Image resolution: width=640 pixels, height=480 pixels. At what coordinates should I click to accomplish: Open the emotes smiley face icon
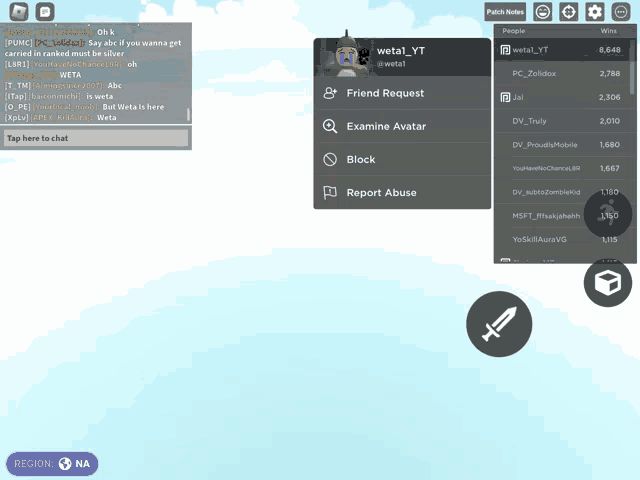pos(543,12)
